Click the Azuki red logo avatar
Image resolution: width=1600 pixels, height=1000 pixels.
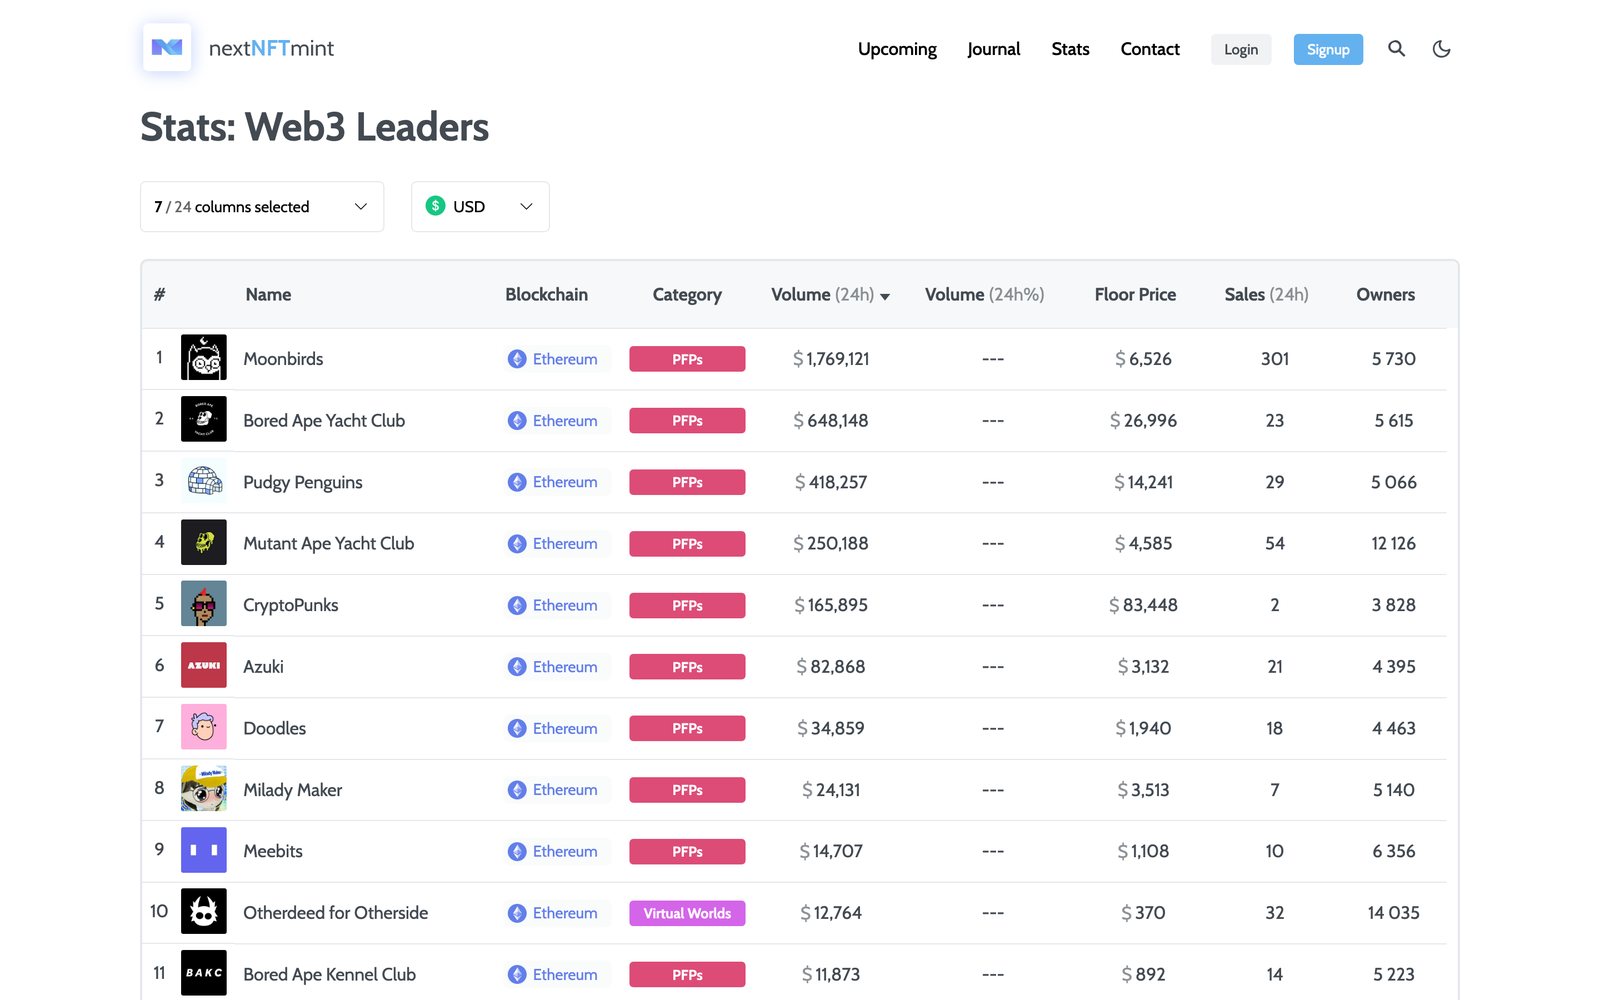click(204, 666)
